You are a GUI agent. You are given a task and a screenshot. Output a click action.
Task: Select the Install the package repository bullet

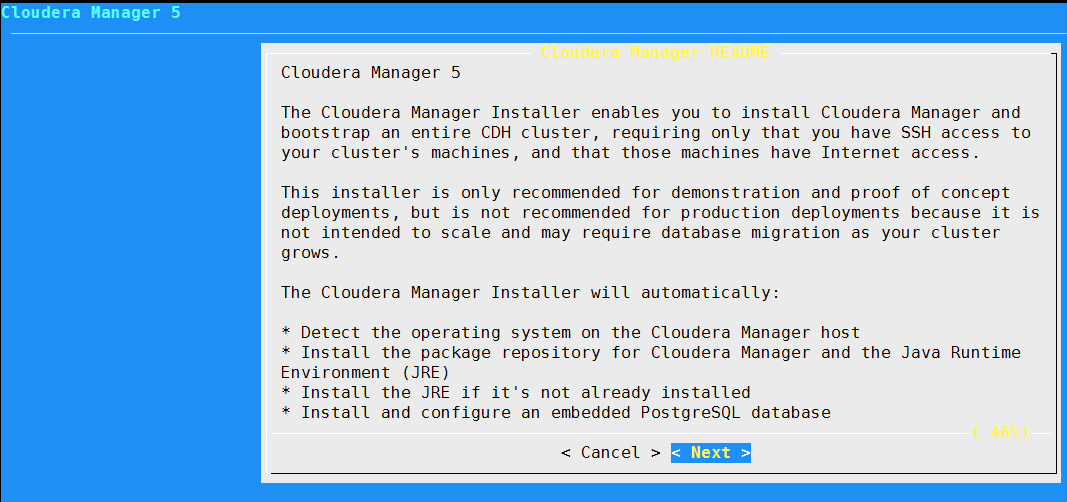click(651, 353)
